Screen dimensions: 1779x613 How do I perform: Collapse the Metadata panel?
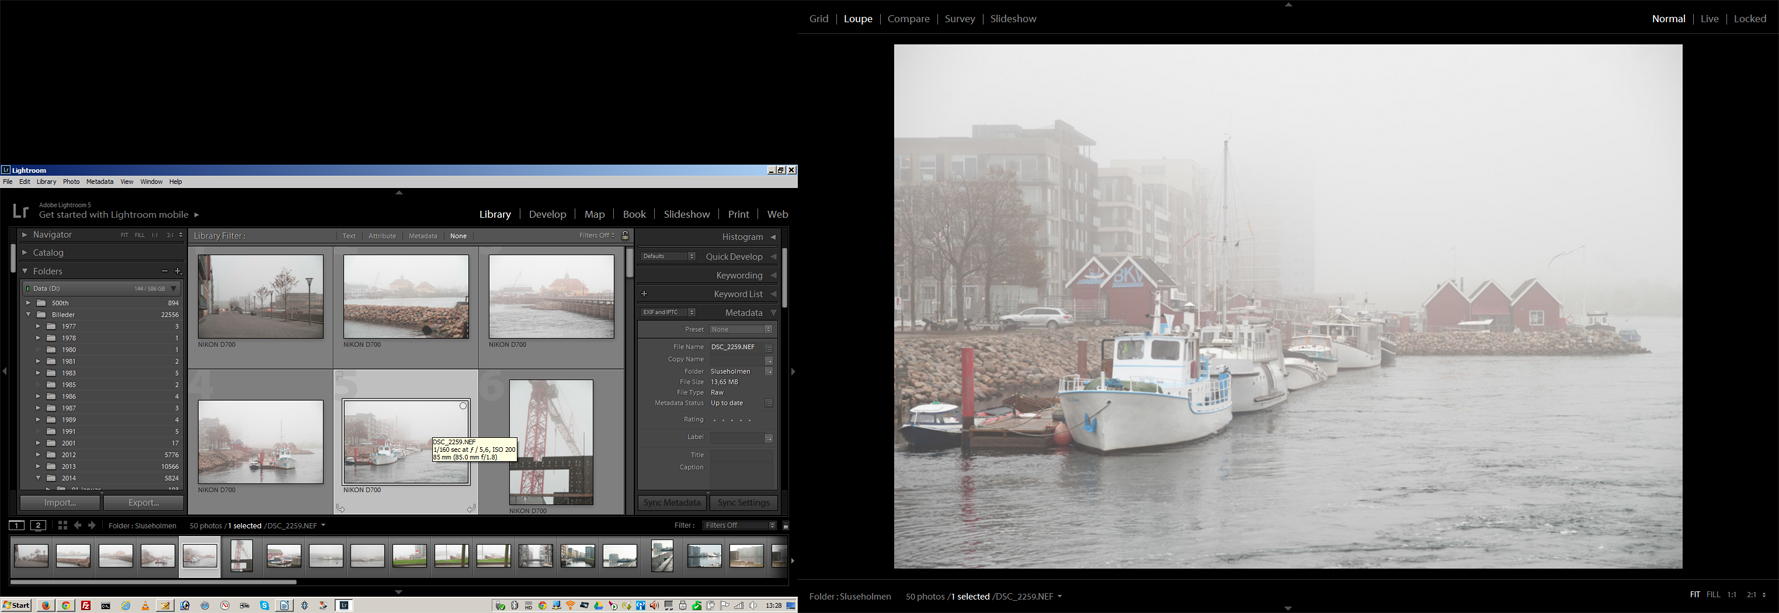tap(773, 313)
